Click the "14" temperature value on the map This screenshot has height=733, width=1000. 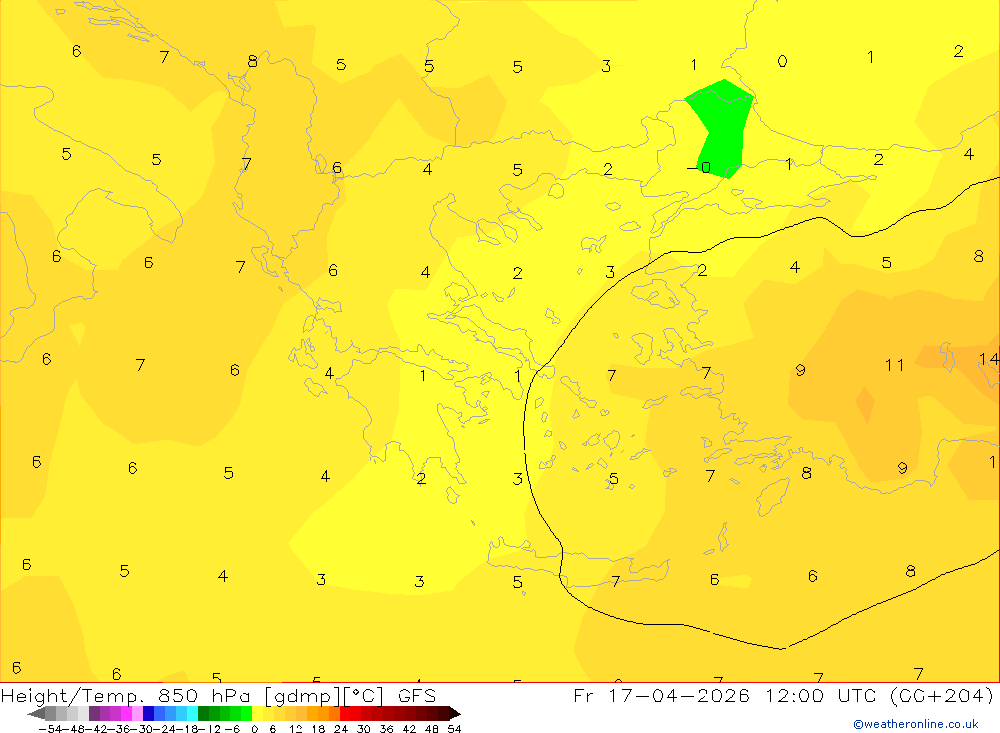click(x=989, y=359)
